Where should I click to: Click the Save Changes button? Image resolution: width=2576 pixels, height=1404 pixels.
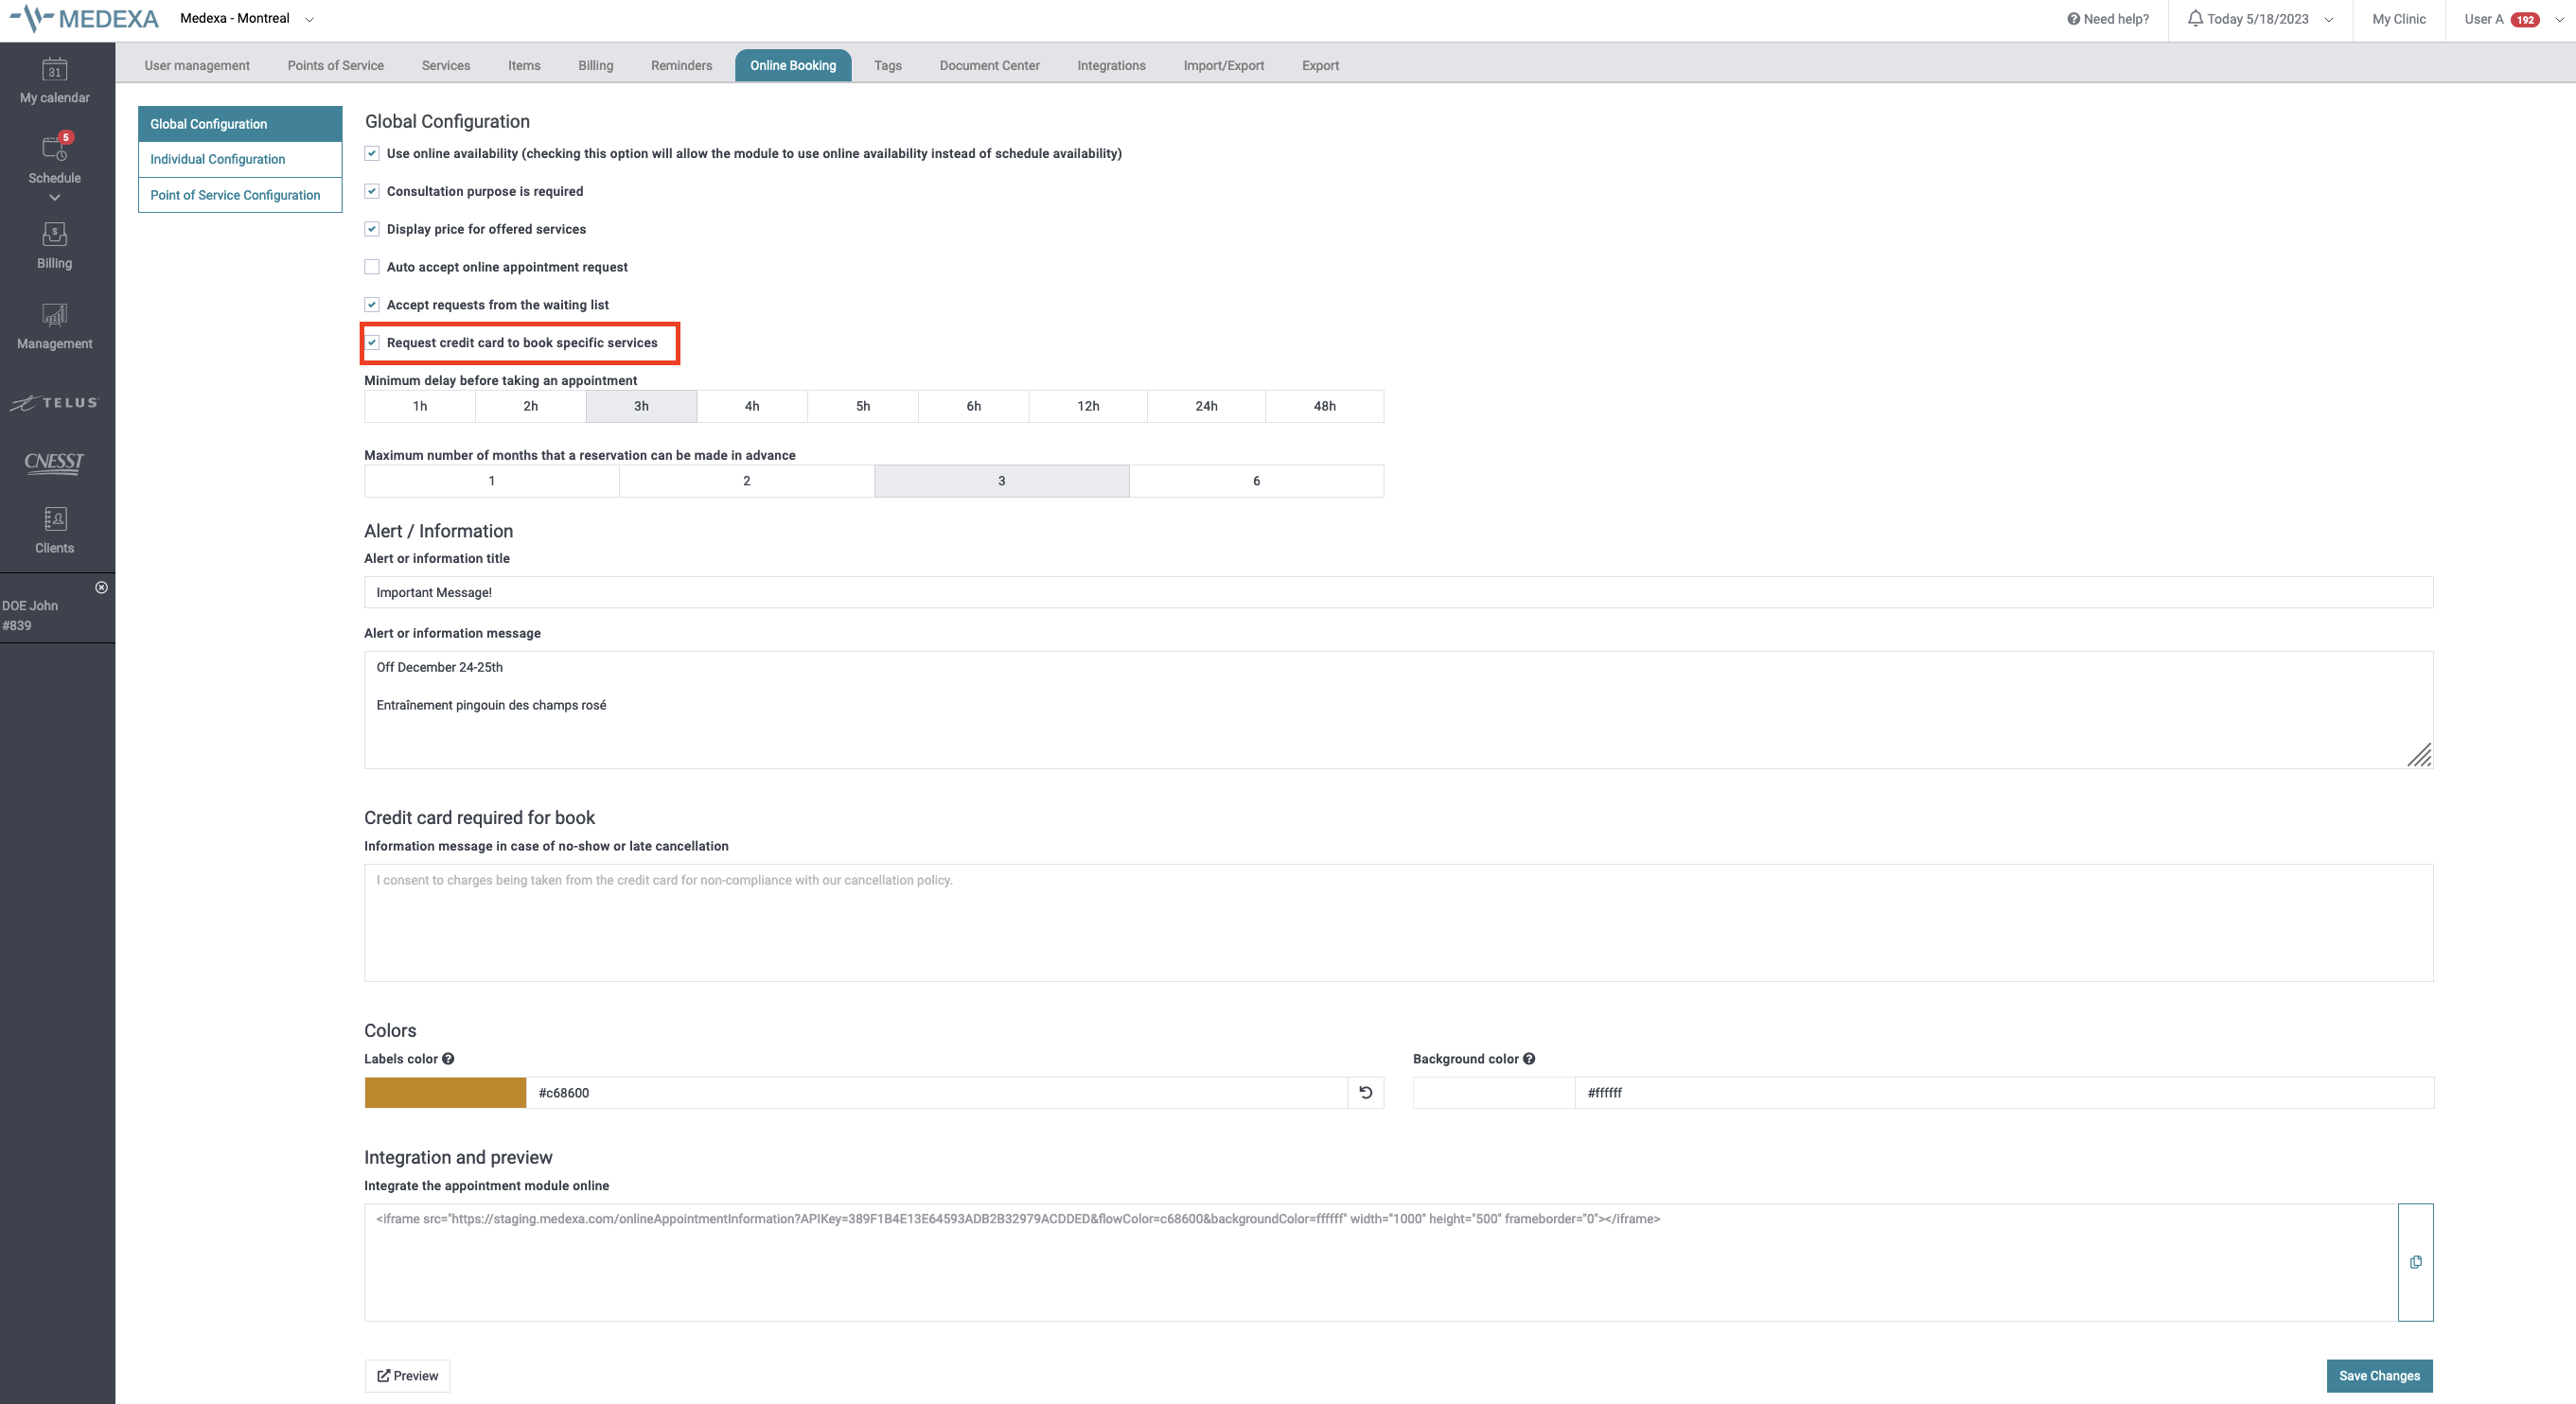(x=2378, y=1376)
